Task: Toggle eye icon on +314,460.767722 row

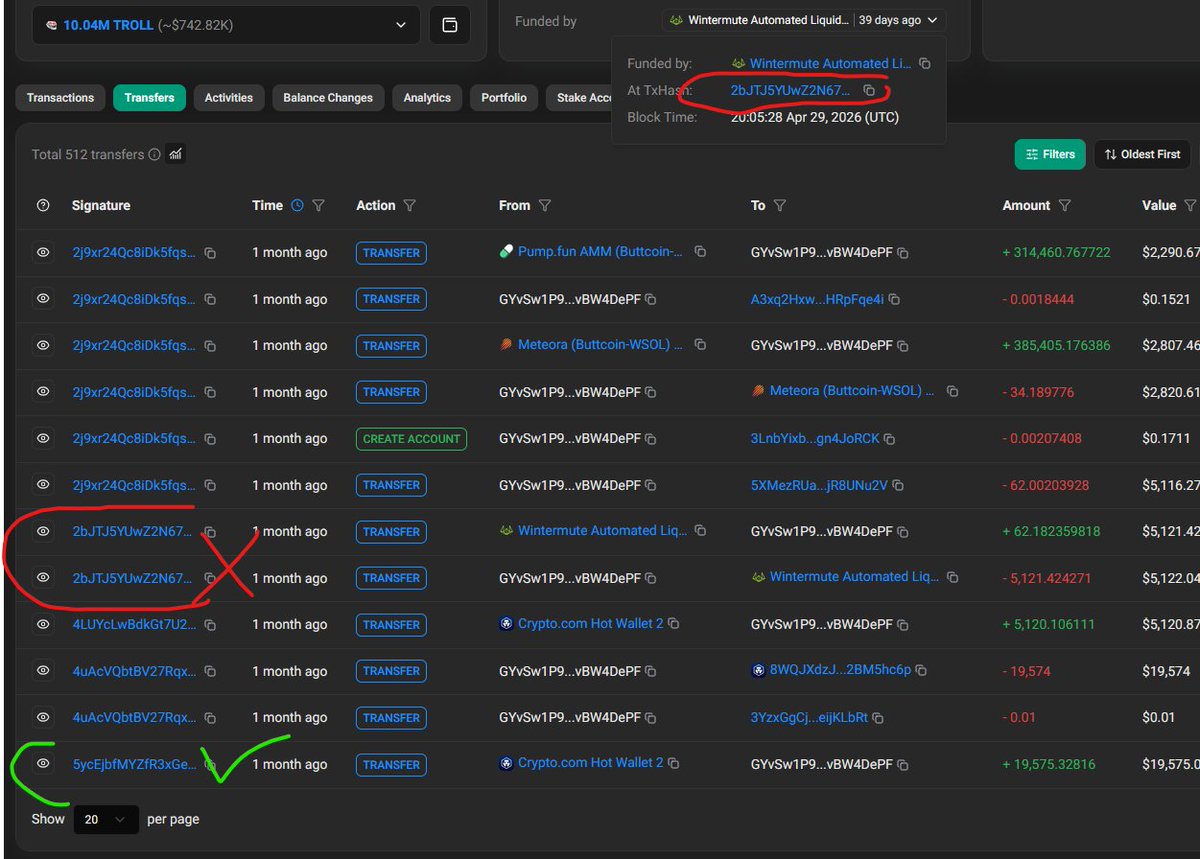Action: (x=43, y=253)
